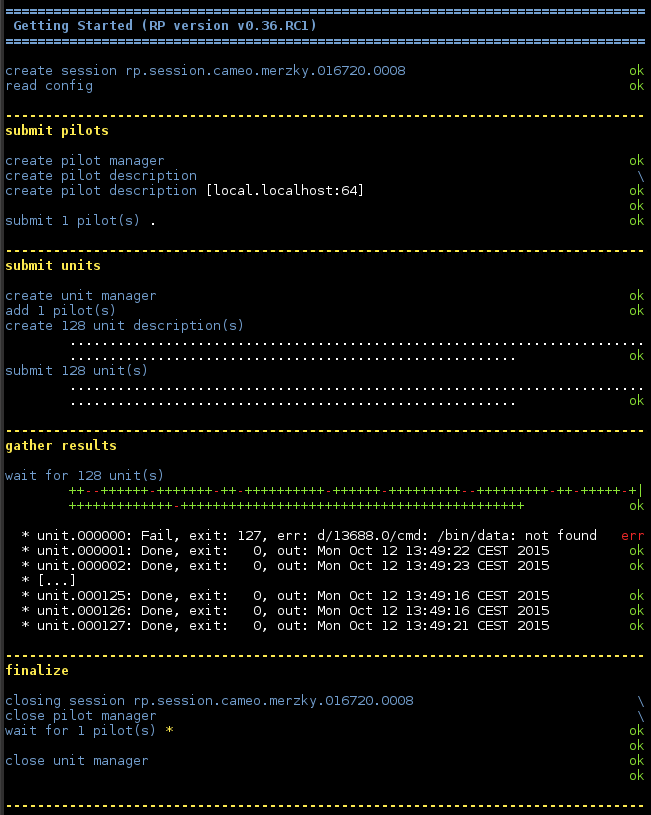
Task: Click the 'Getting Started (RP version v0.36.RC1)' title
Action: [x=165, y=25]
